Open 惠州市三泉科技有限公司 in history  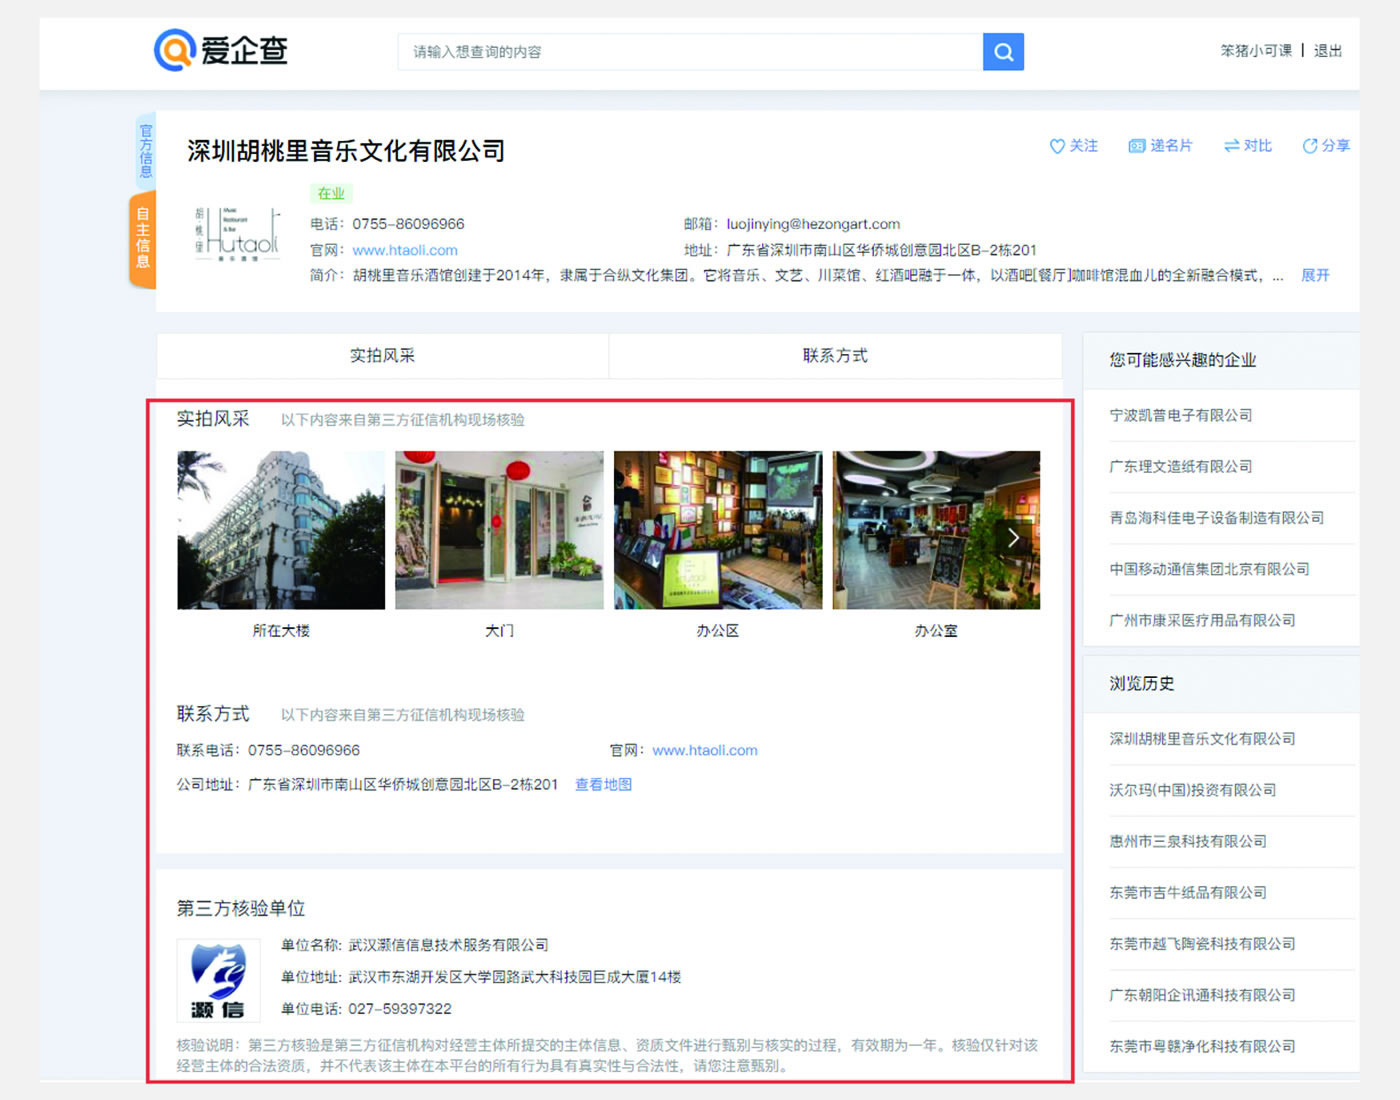(1188, 841)
